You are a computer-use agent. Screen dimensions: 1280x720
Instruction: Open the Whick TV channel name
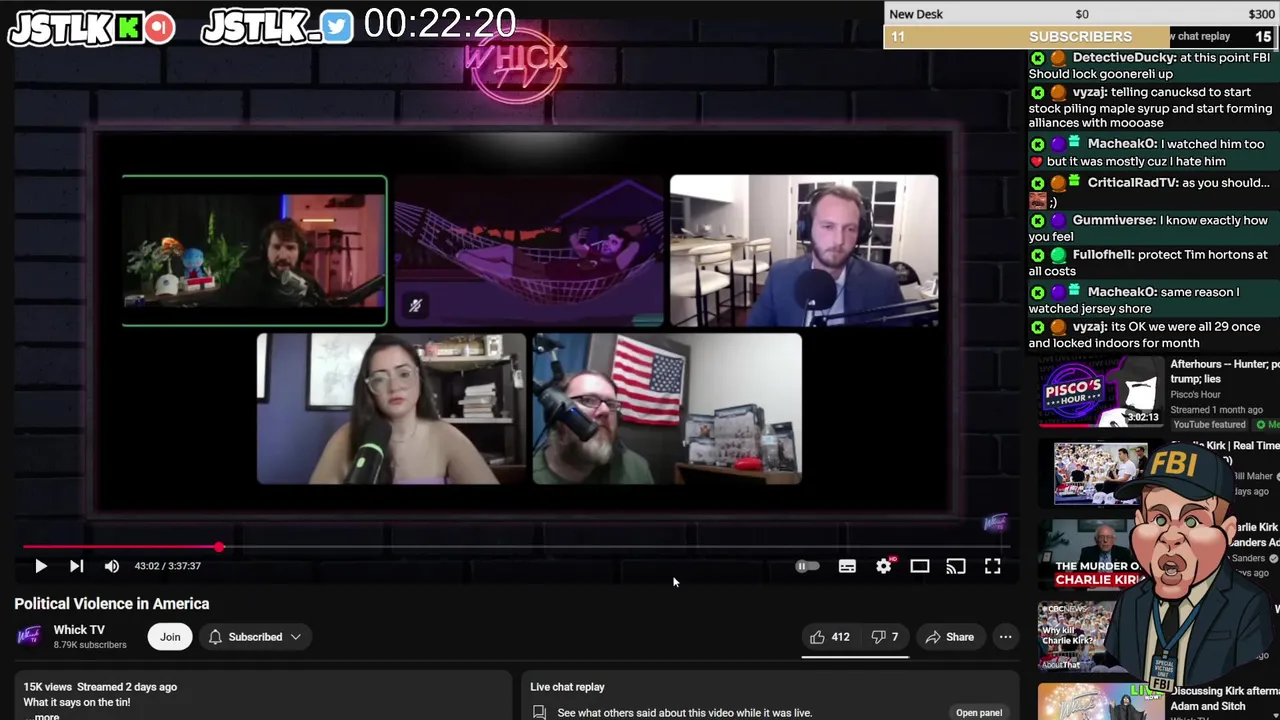(79, 630)
